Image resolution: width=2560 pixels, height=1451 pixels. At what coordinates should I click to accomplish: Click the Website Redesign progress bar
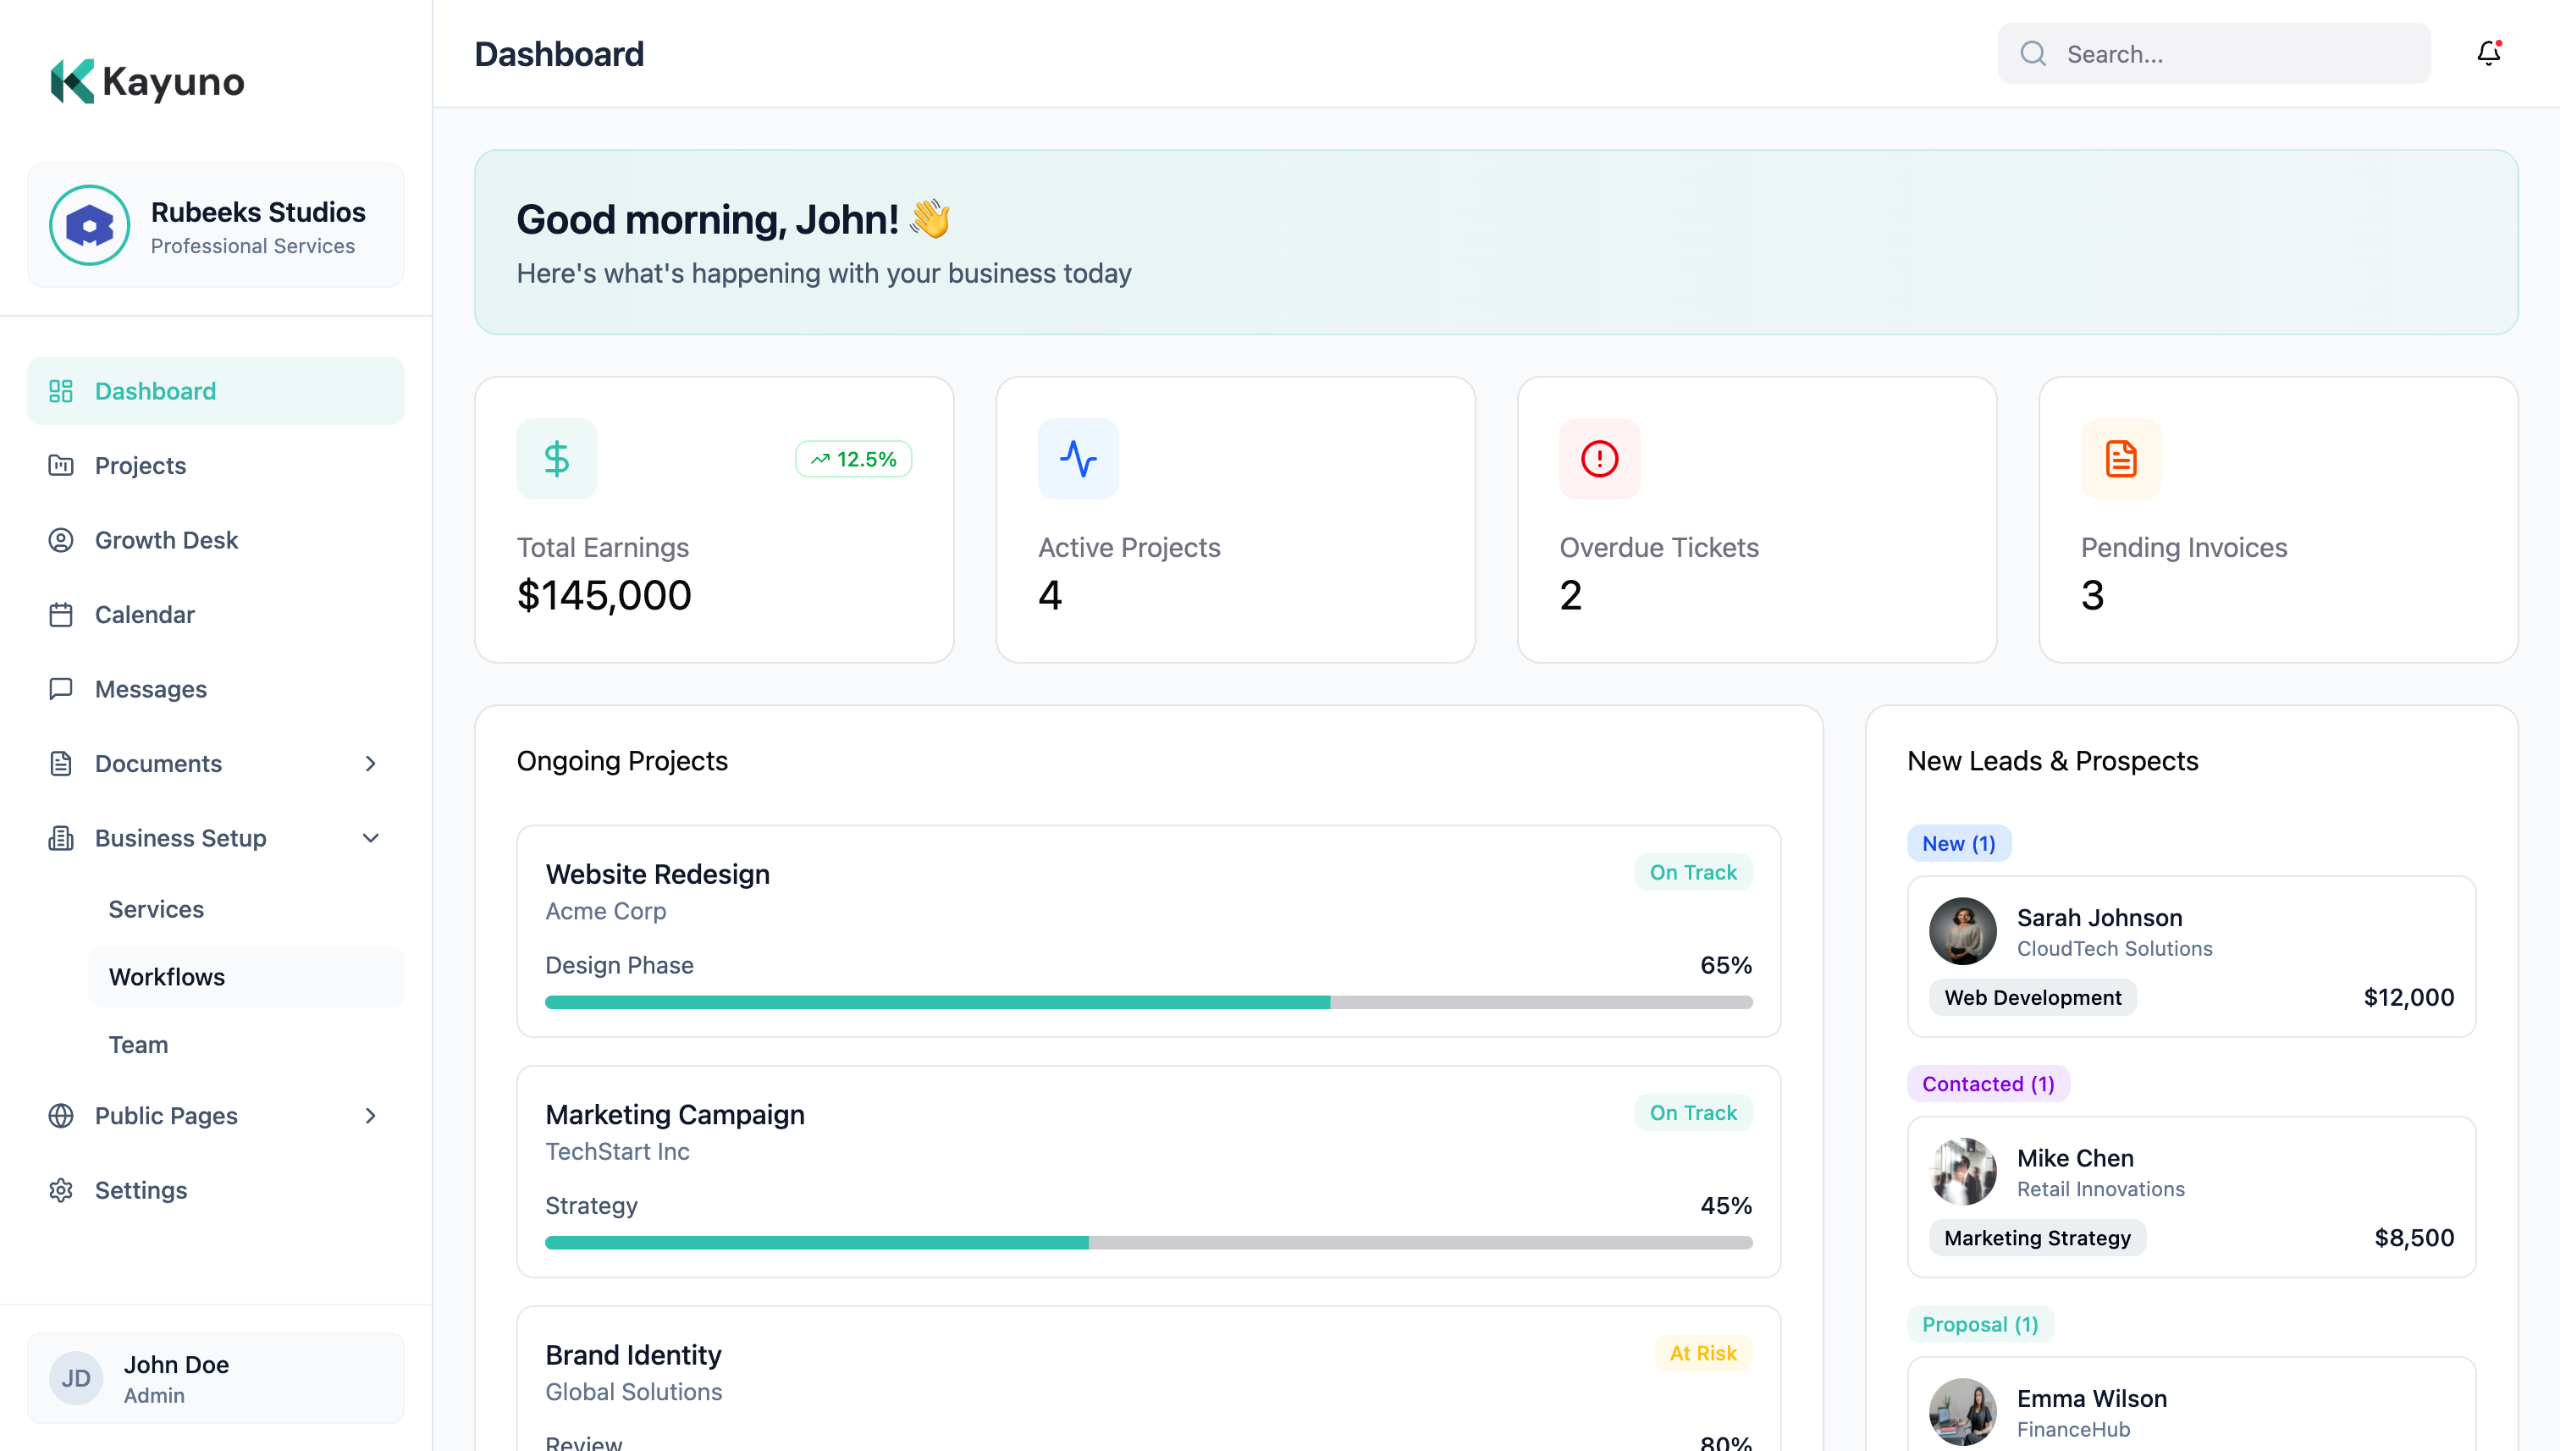(x=1148, y=1002)
